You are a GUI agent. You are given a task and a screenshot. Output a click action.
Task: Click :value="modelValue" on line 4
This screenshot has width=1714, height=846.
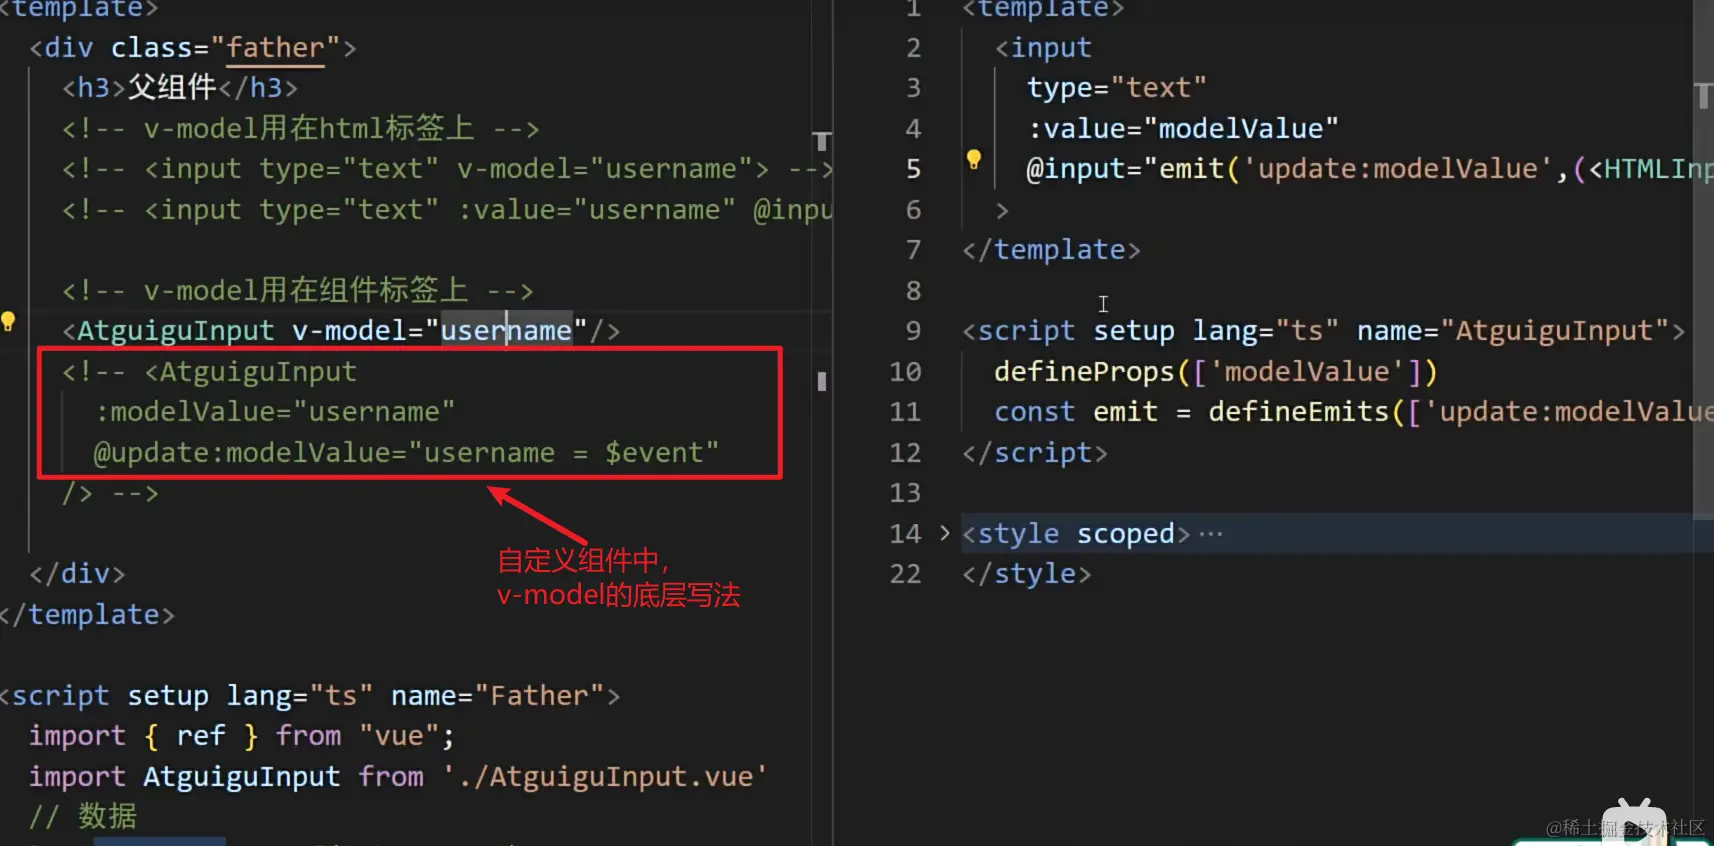[x=1183, y=129]
